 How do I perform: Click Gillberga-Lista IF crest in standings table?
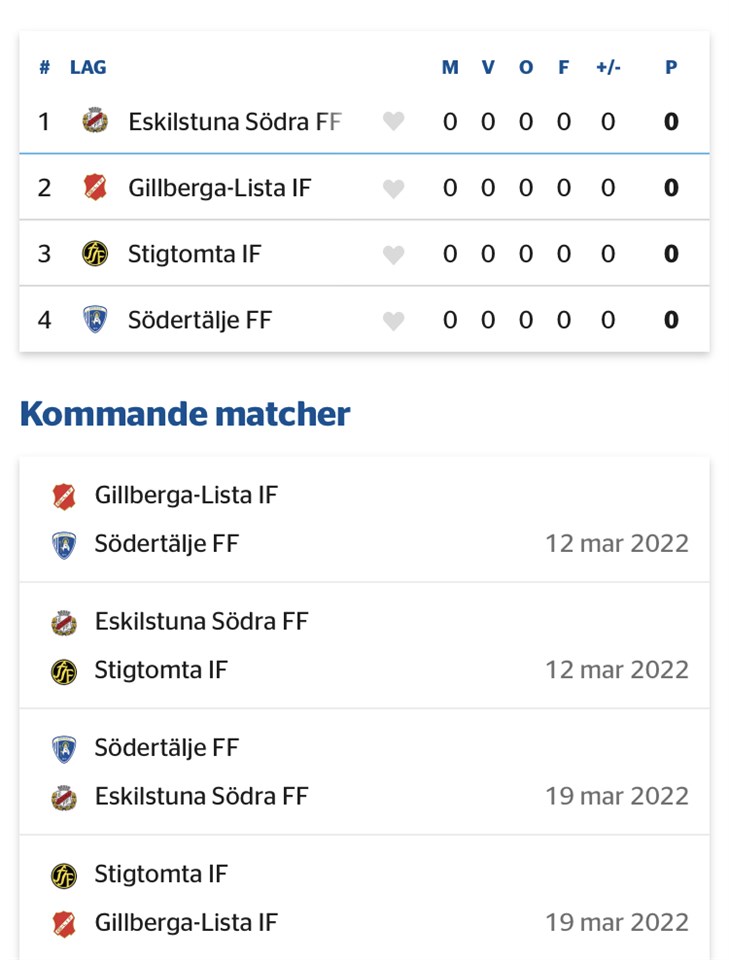(x=94, y=187)
